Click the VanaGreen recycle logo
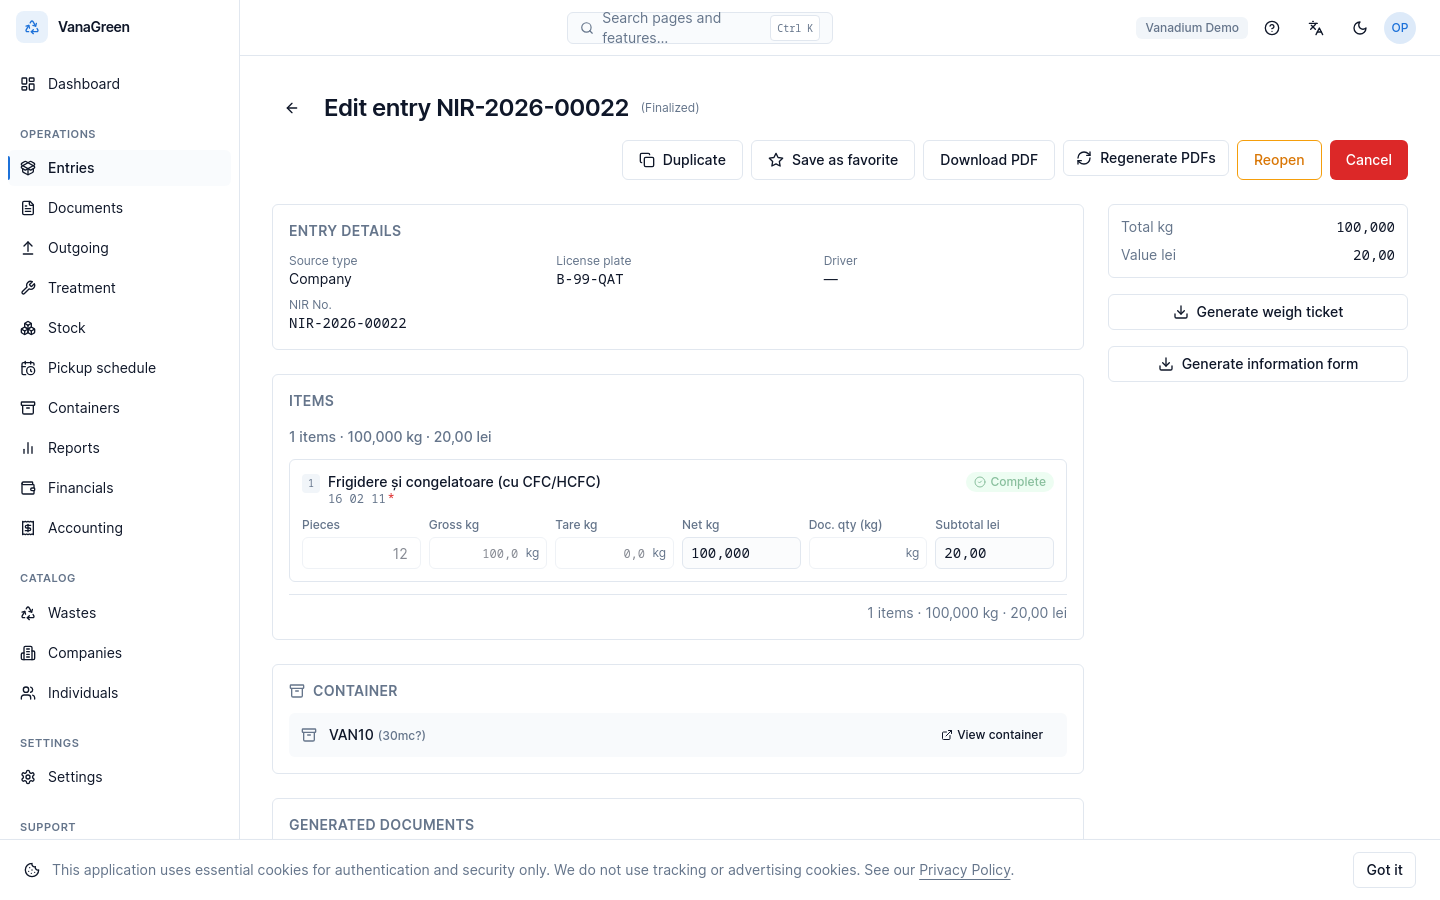This screenshot has height=900, width=1440. pos(32,27)
